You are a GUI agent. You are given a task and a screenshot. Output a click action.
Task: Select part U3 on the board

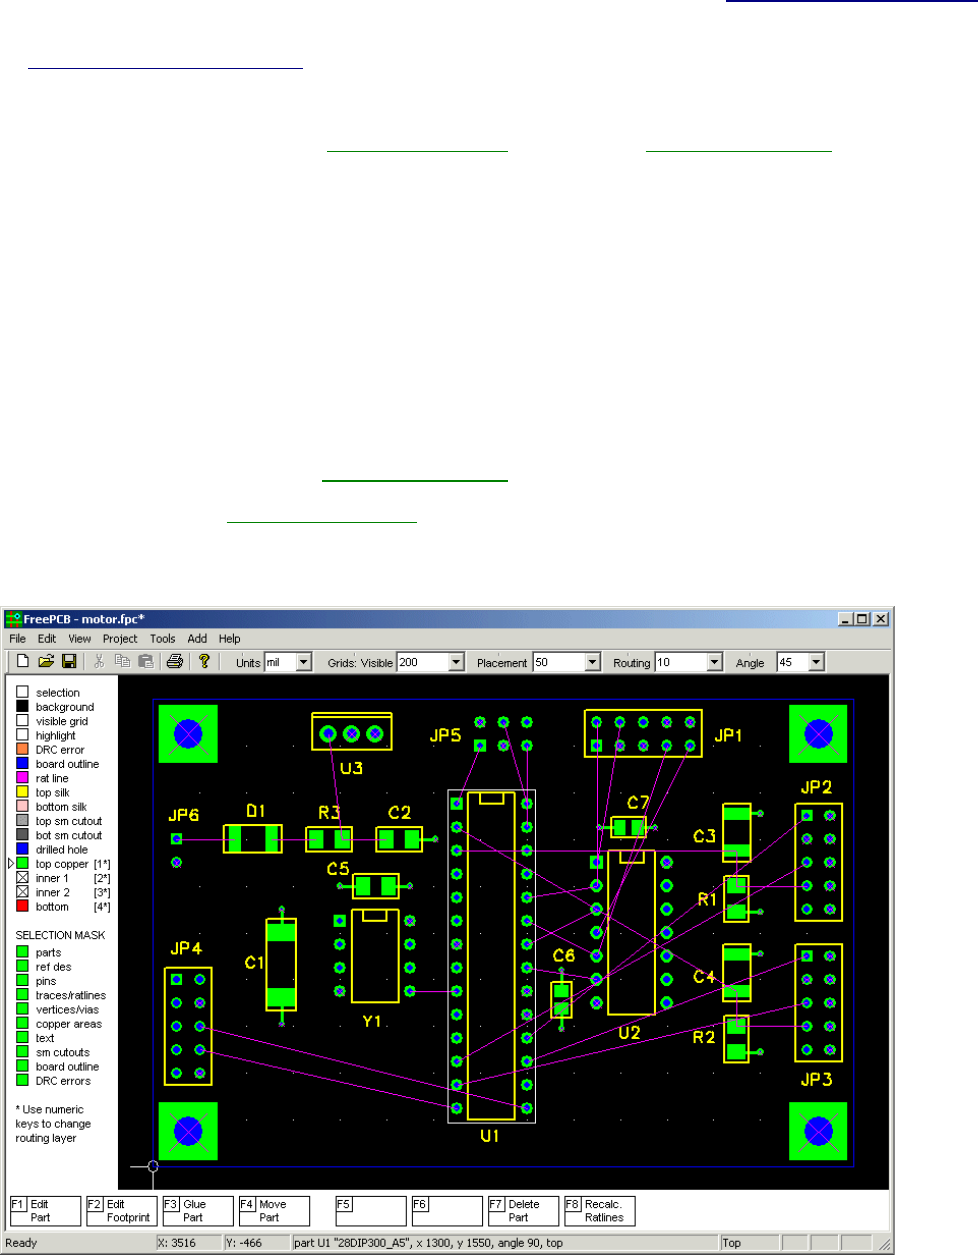[x=352, y=734]
